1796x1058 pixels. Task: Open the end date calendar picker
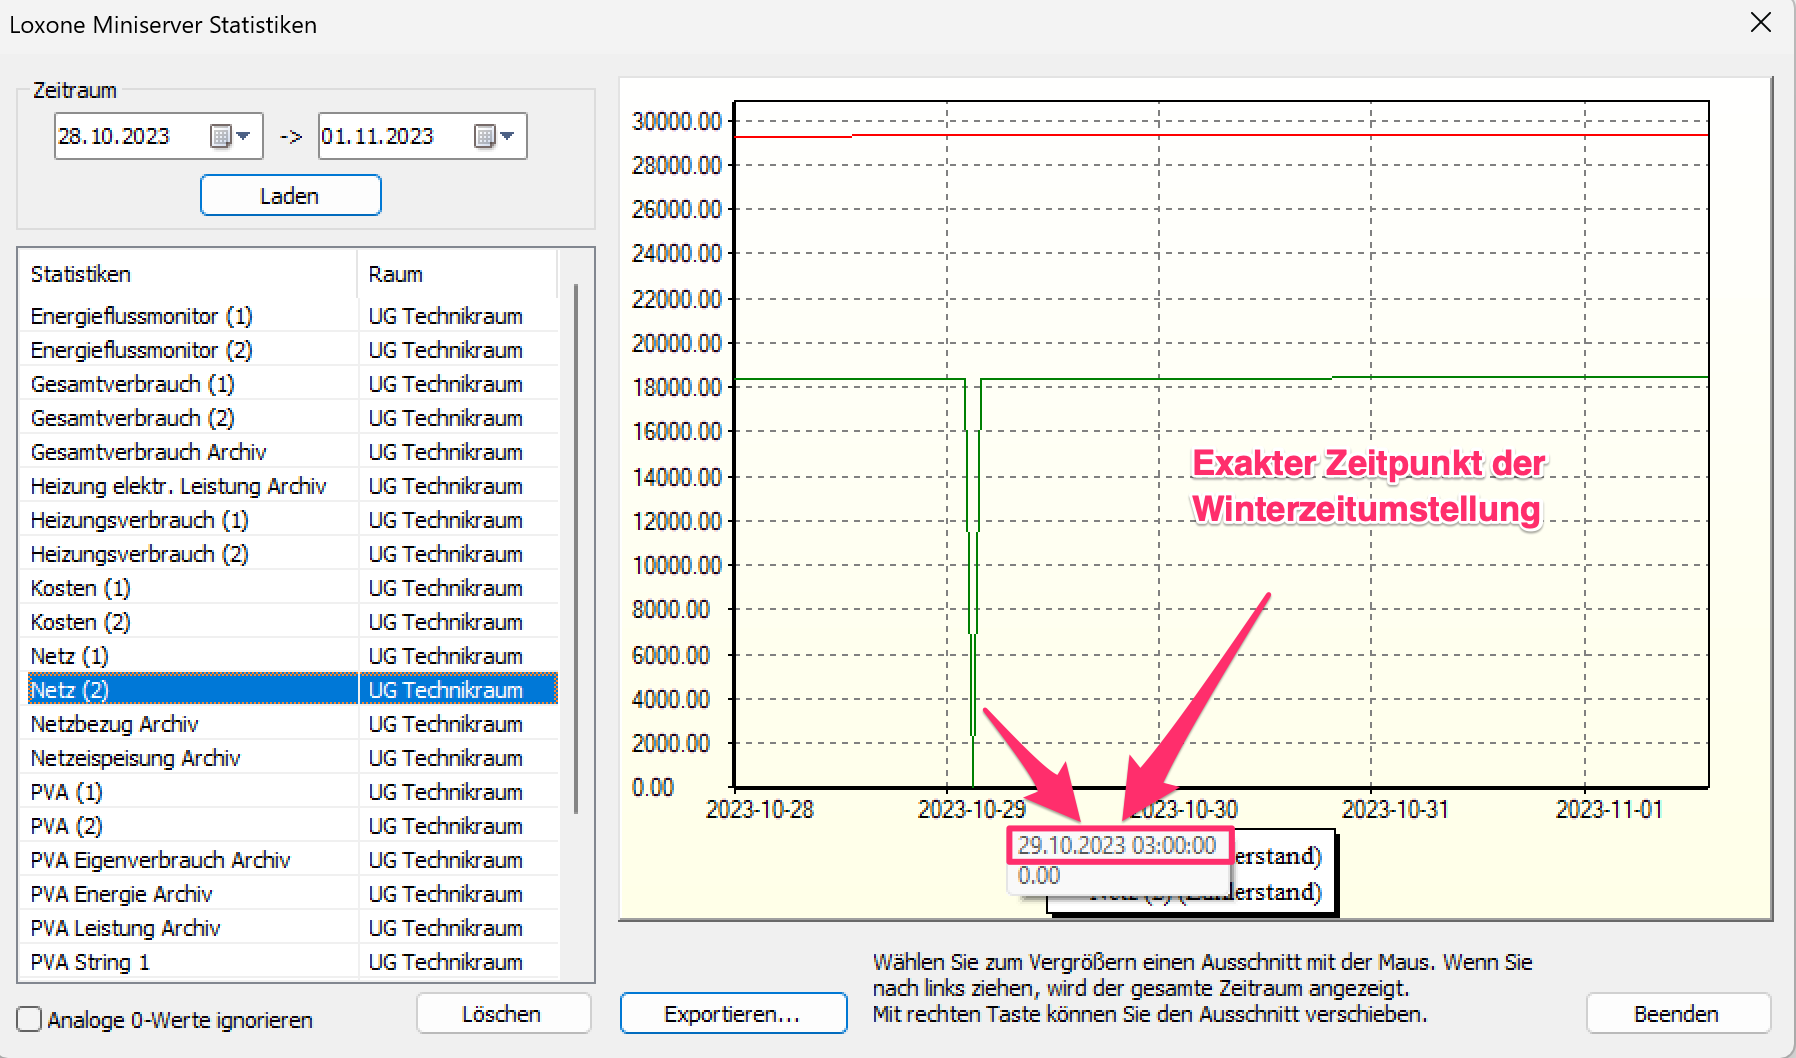494,136
